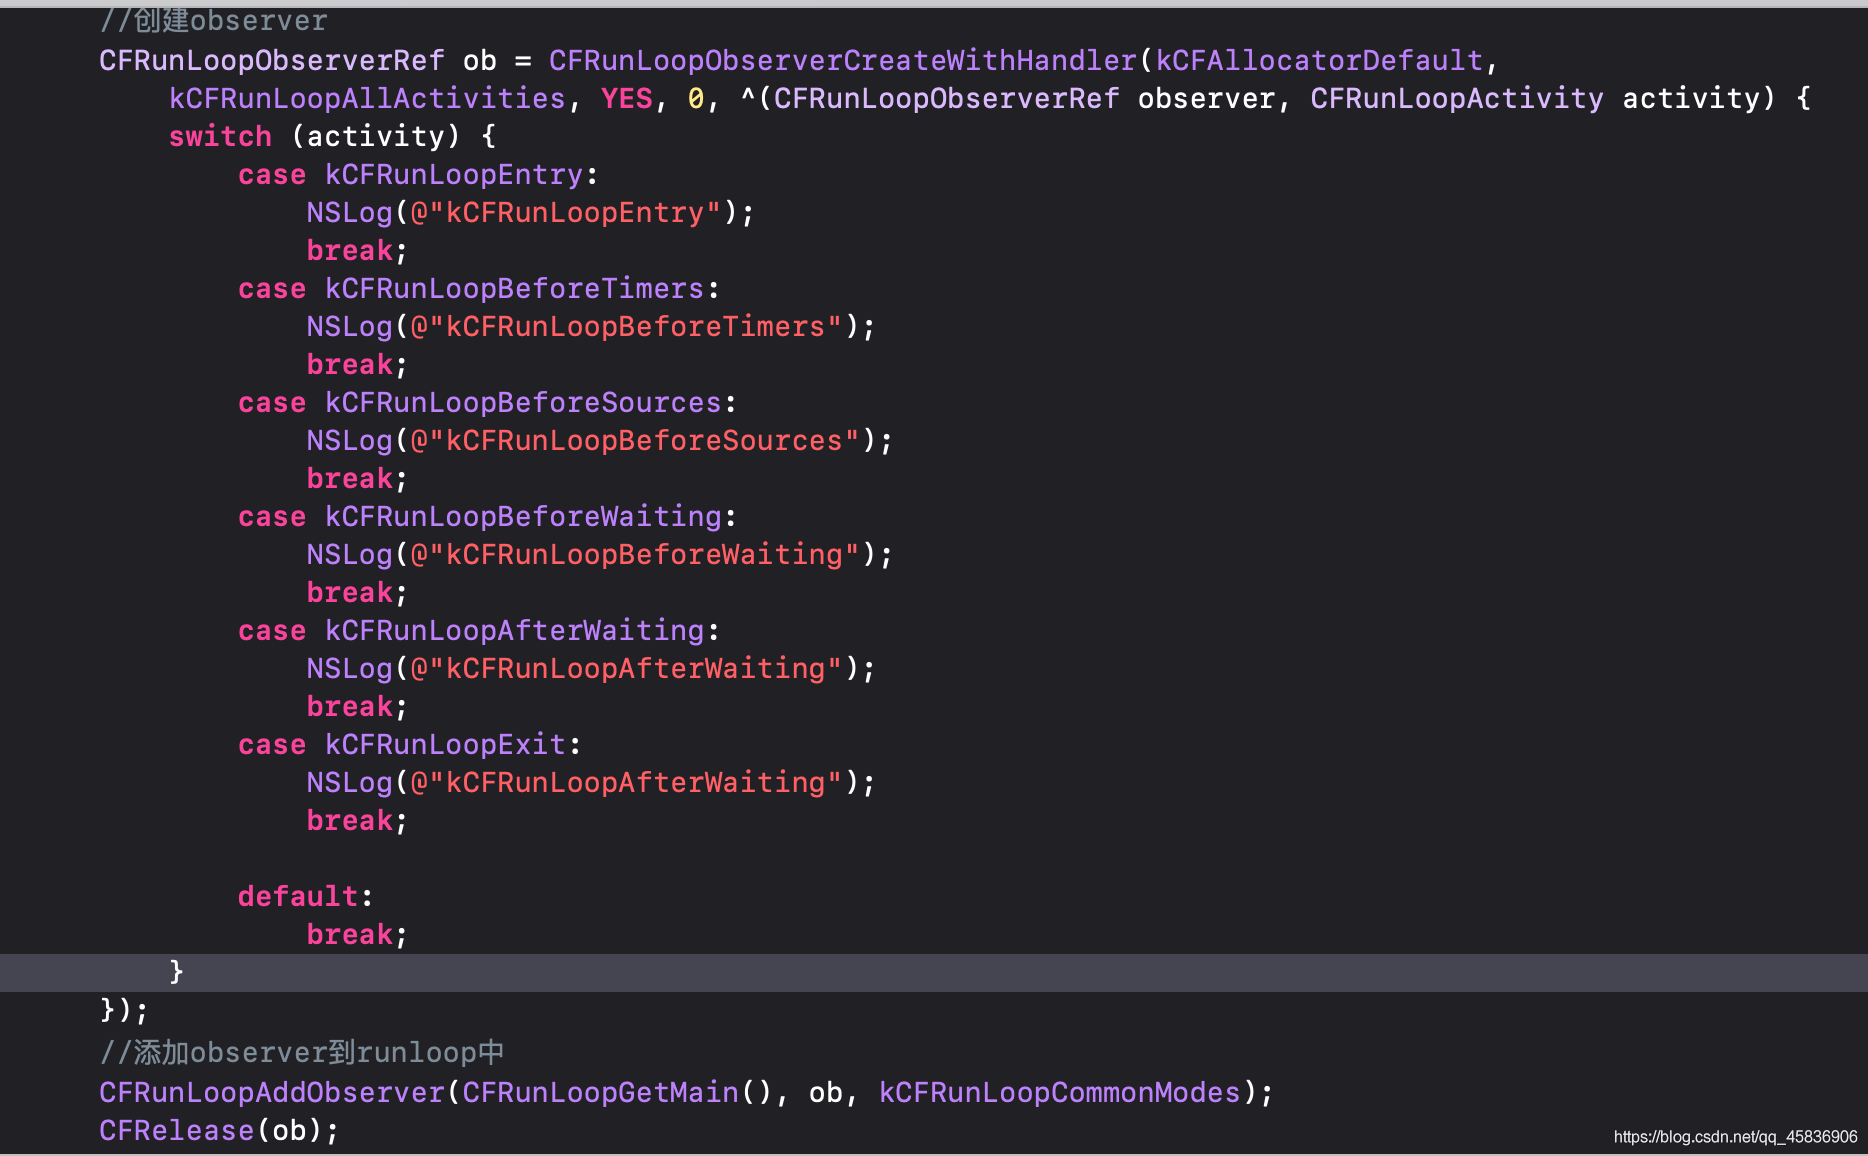Click kCFAllocatorDefault argument
1868x1156 pixels.
(1319, 61)
